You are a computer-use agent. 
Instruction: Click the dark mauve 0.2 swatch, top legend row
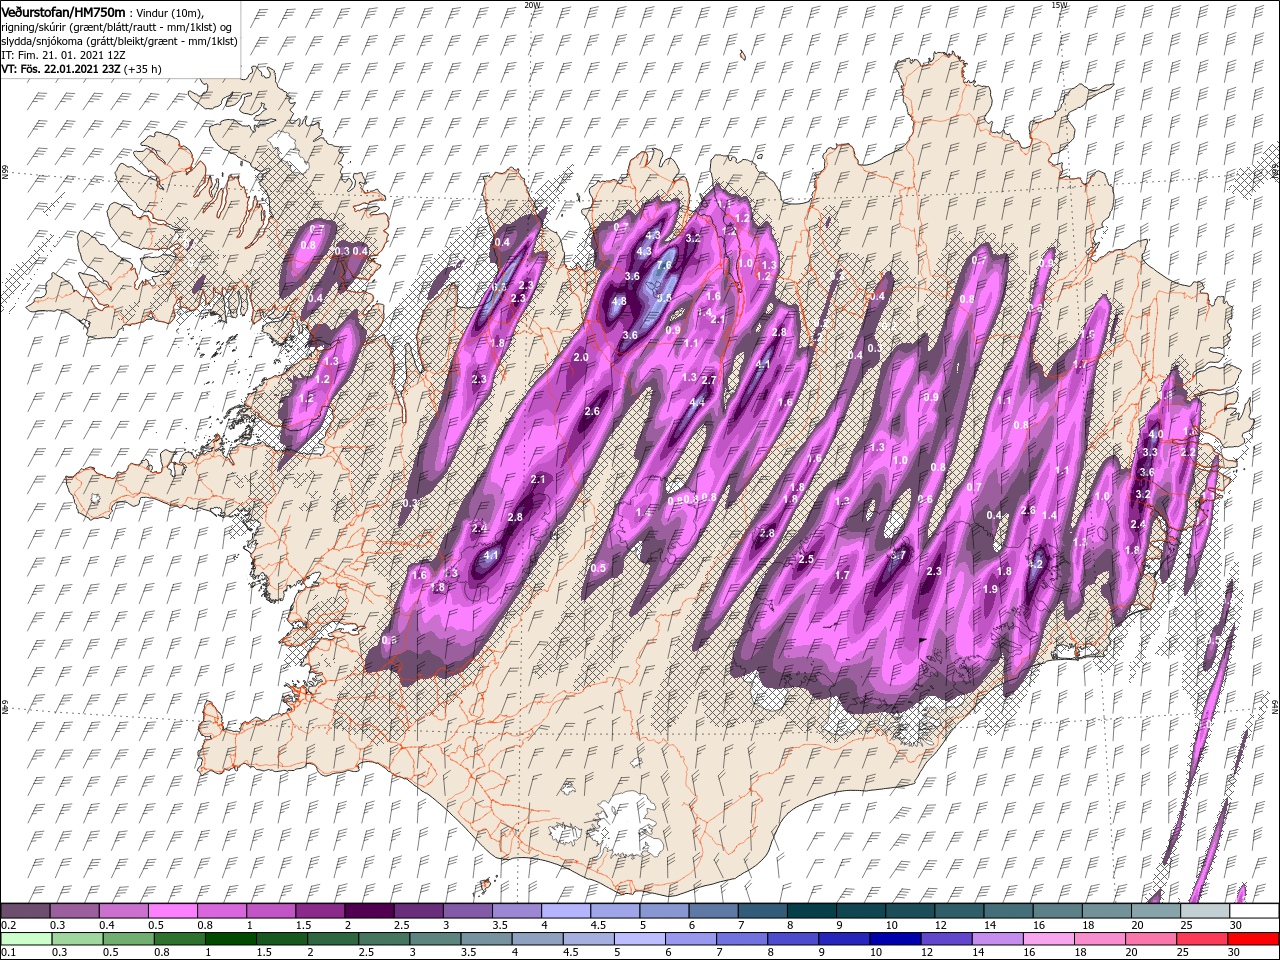pos(25,911)
